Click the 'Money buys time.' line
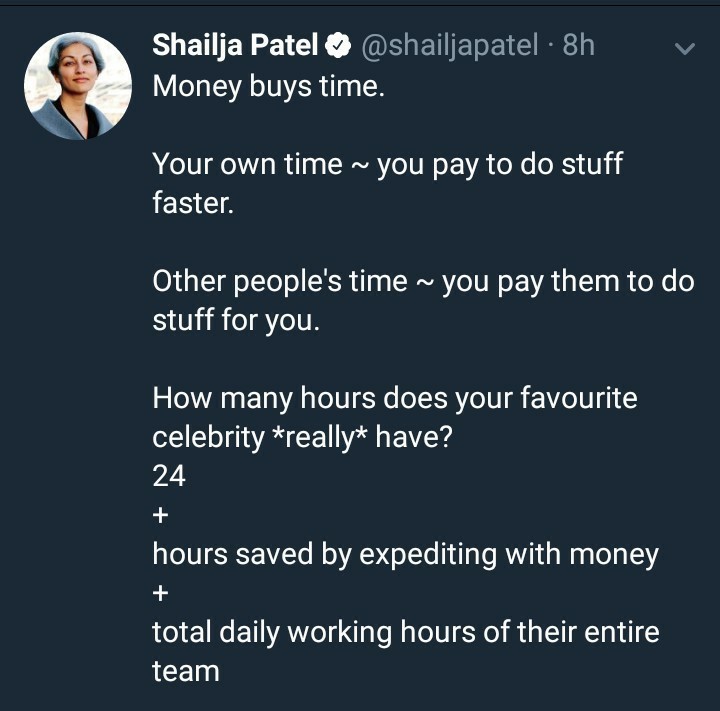 [x=269, y=86]
